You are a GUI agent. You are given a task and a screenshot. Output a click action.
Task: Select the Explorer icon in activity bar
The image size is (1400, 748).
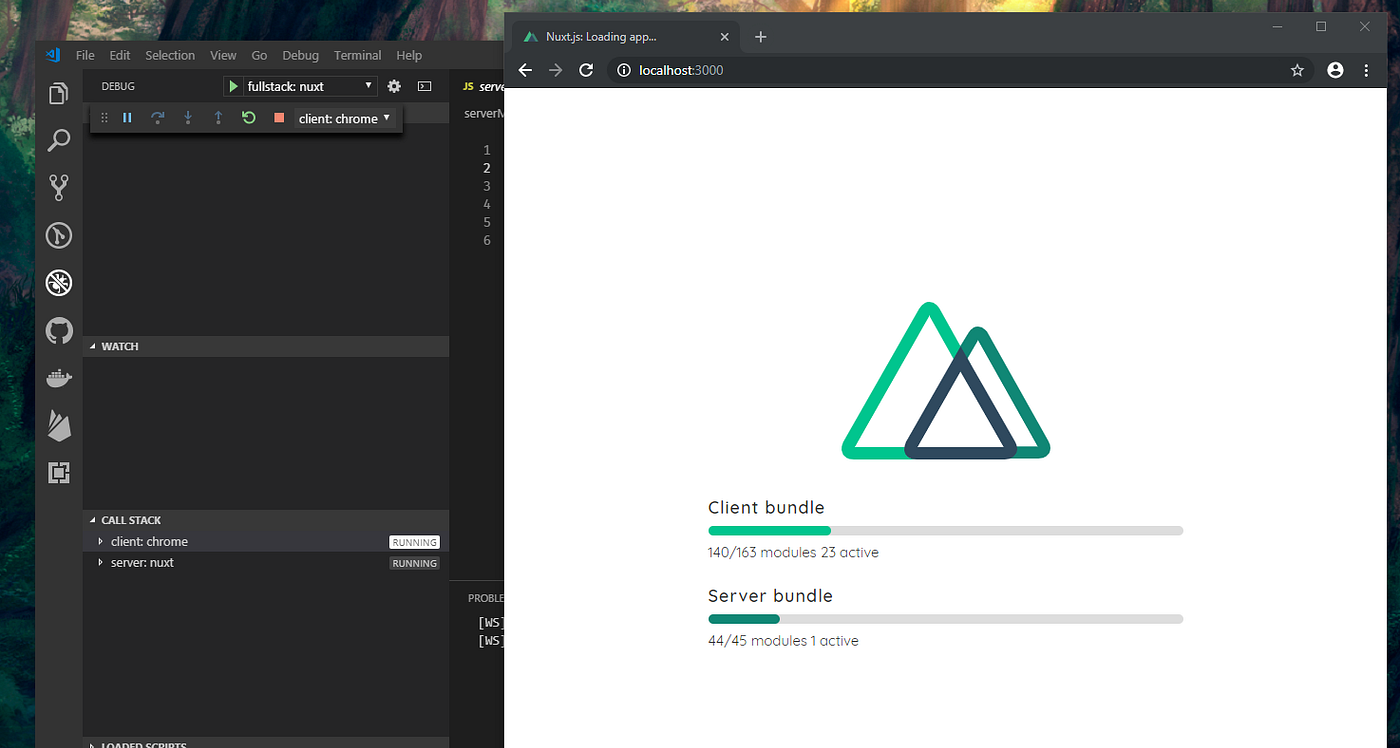58,92
